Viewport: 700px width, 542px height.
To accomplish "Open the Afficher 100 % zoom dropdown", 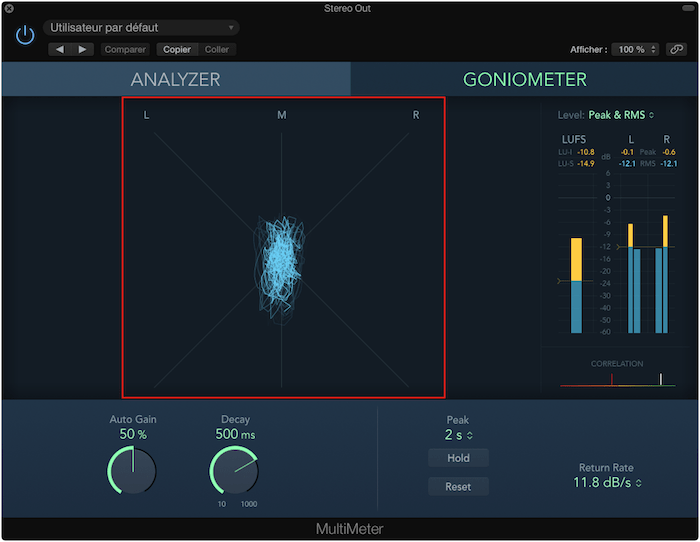I will [x=636, y=49].
